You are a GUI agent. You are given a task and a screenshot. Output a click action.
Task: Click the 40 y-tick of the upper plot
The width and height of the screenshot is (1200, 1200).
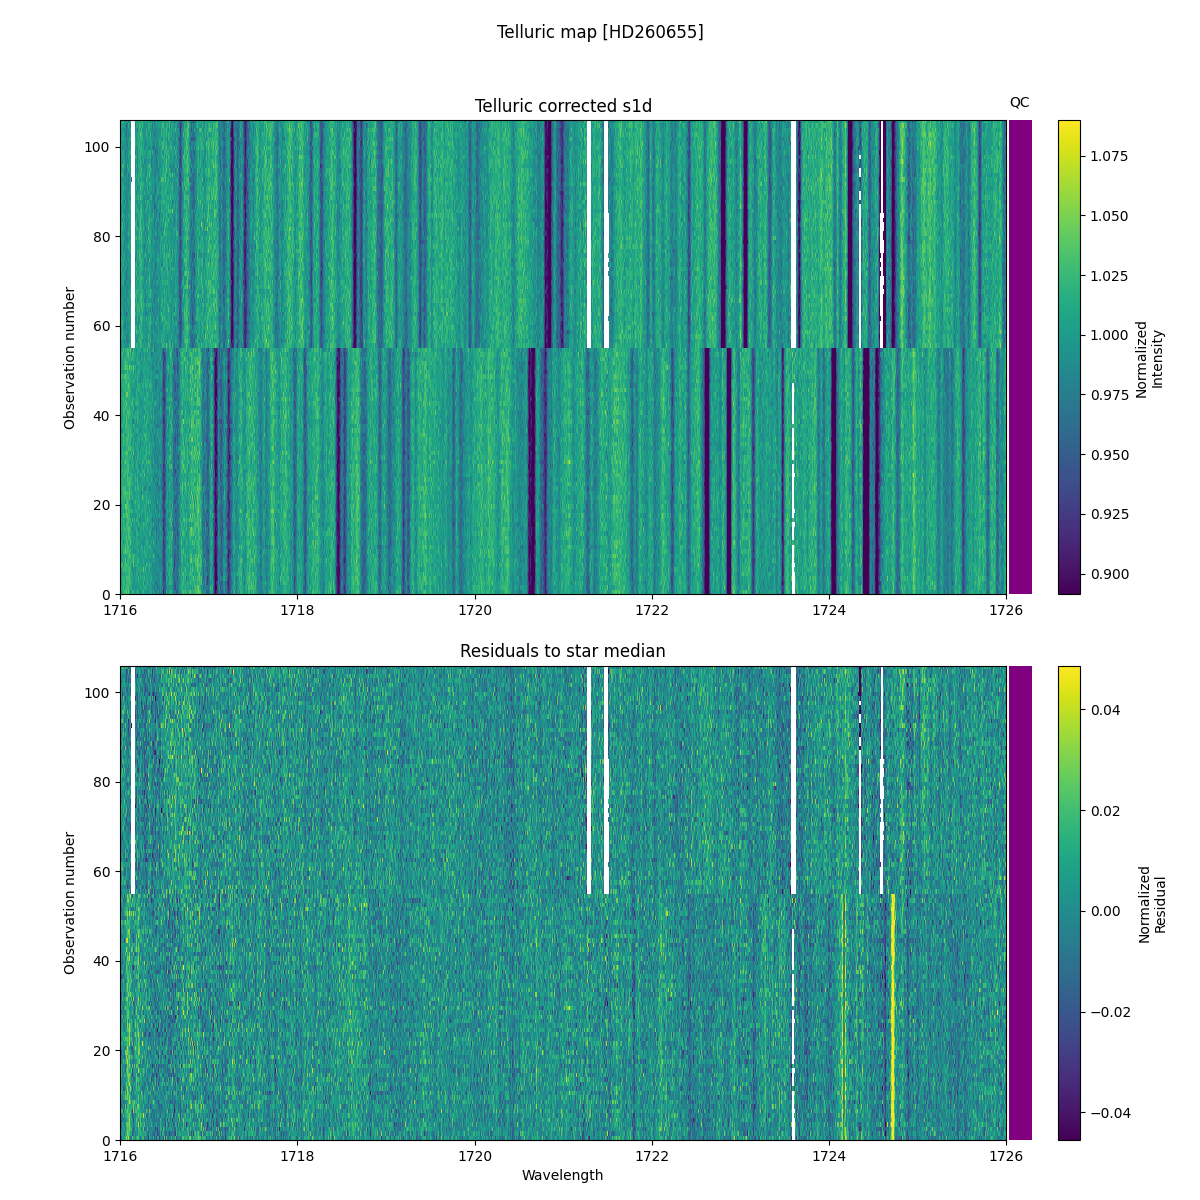click(104, 415)
